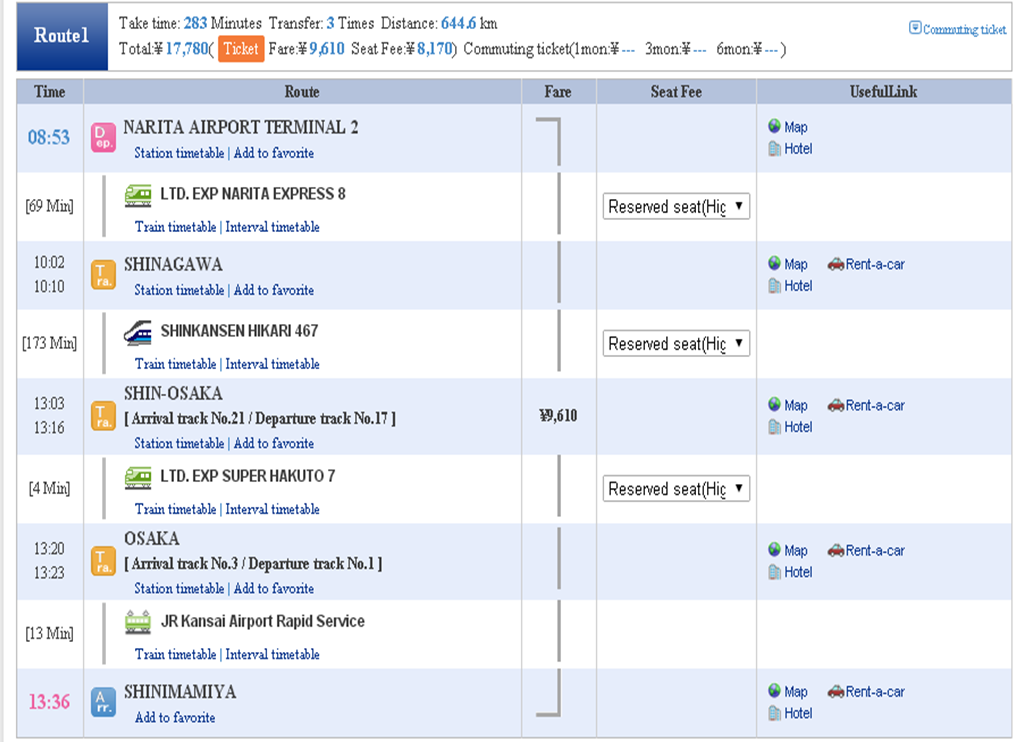The image size is (1021, 742).
Task: Add Shinimamiya to favorite
Action: (x=175, y=718)
